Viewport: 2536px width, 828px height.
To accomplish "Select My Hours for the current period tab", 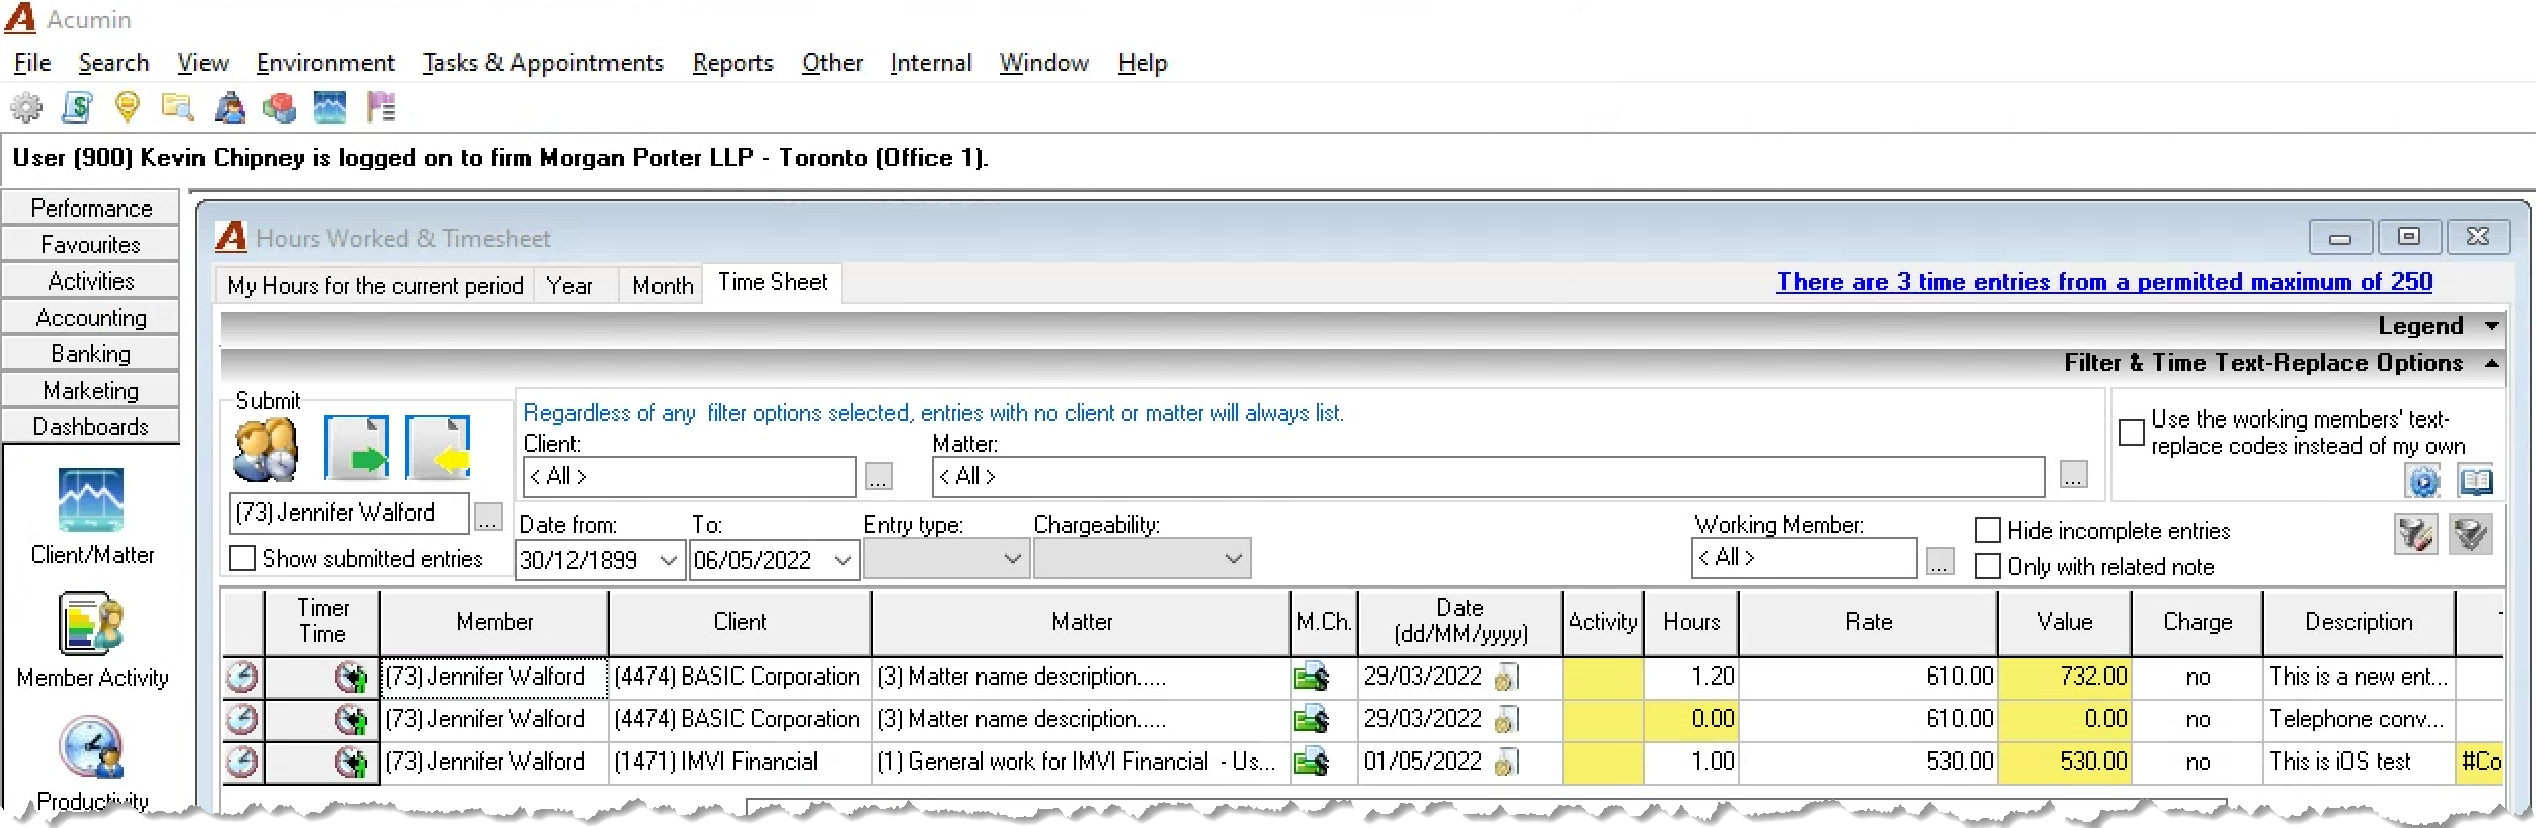I will (375, 286).
